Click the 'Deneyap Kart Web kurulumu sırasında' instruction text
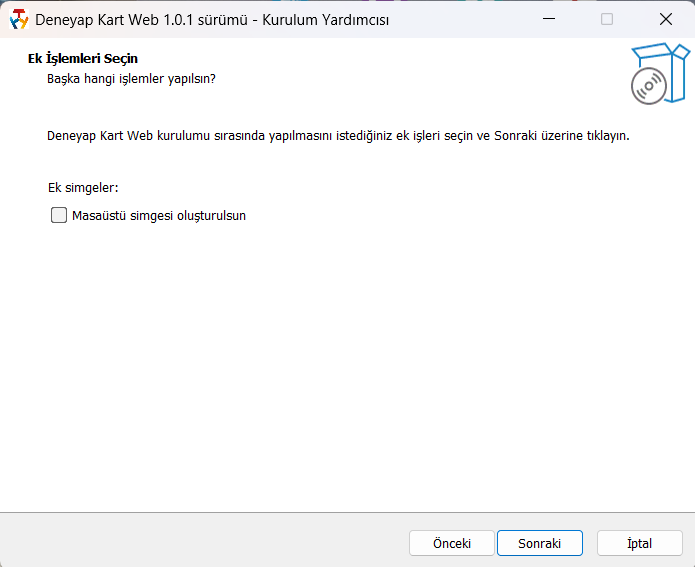Image resolution: width=695 pixels, height=567 pixels. coord(338,136)
